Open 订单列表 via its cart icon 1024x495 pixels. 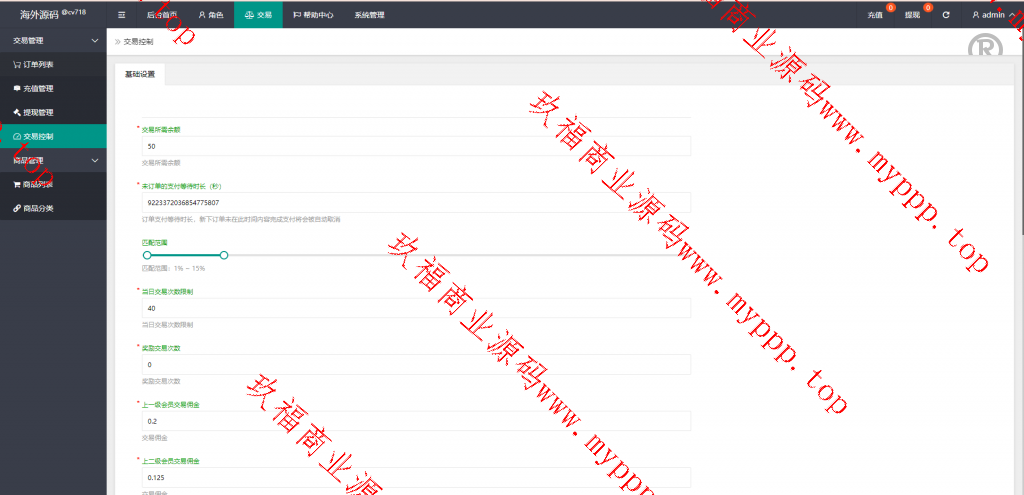click(16, 65)
